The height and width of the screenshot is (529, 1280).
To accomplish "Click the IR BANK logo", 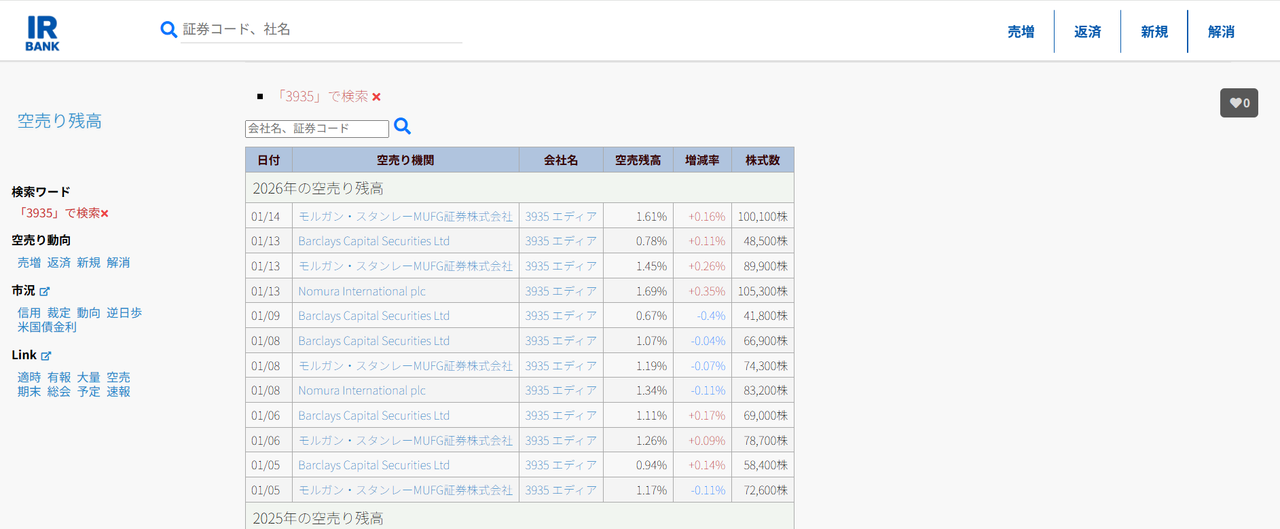I will pyautogui.click(x=42, y=32).
